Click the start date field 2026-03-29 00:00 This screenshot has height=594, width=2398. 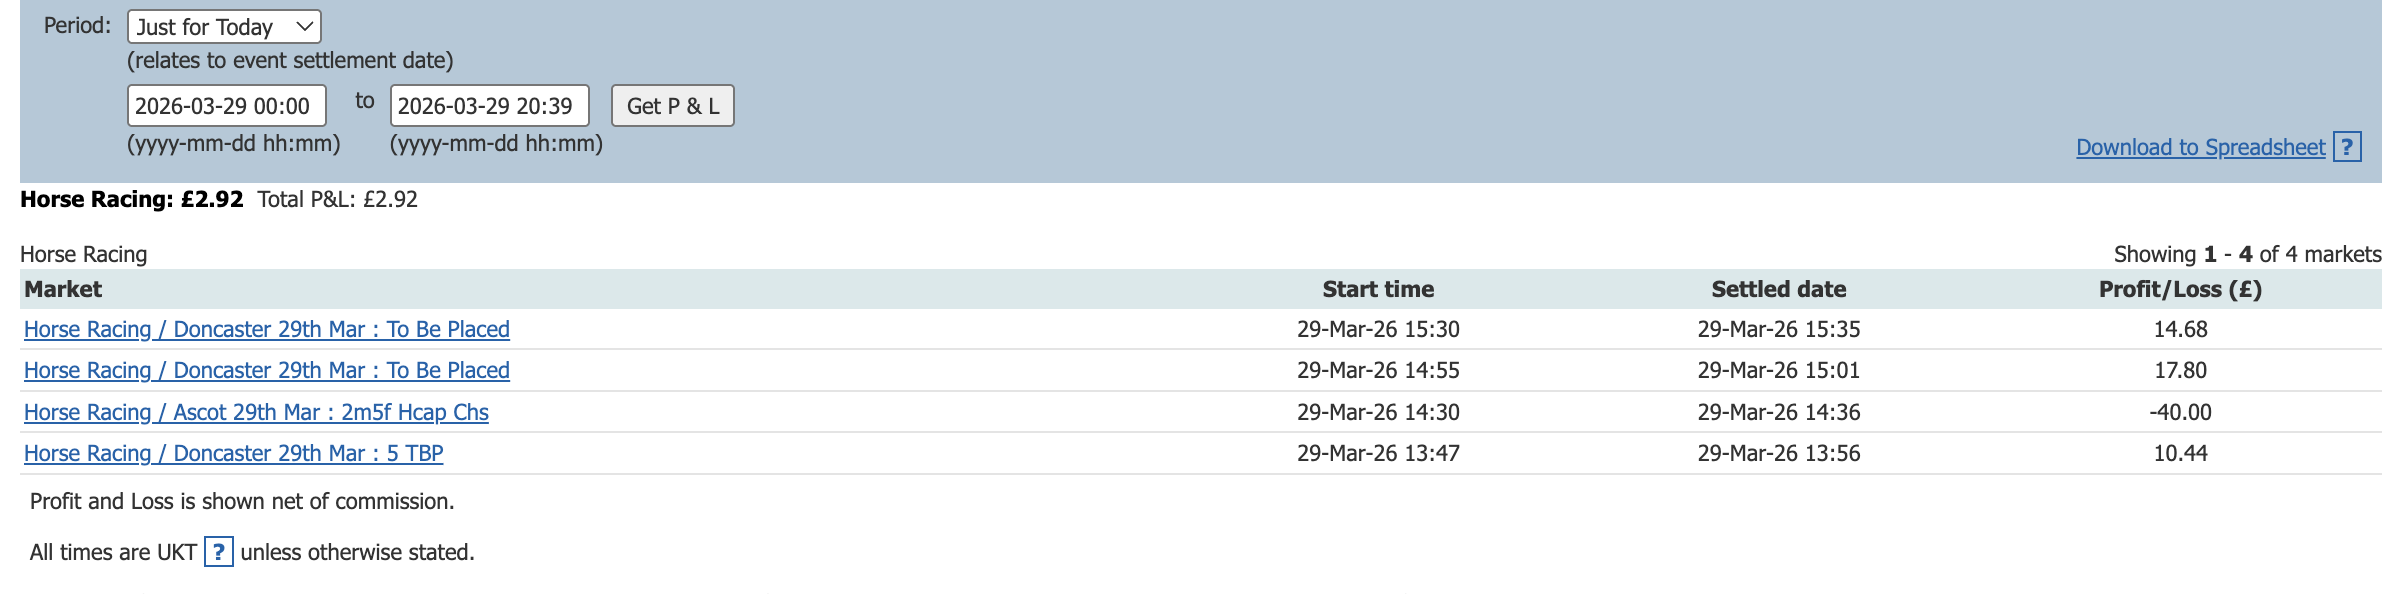[x=226, y=106]
